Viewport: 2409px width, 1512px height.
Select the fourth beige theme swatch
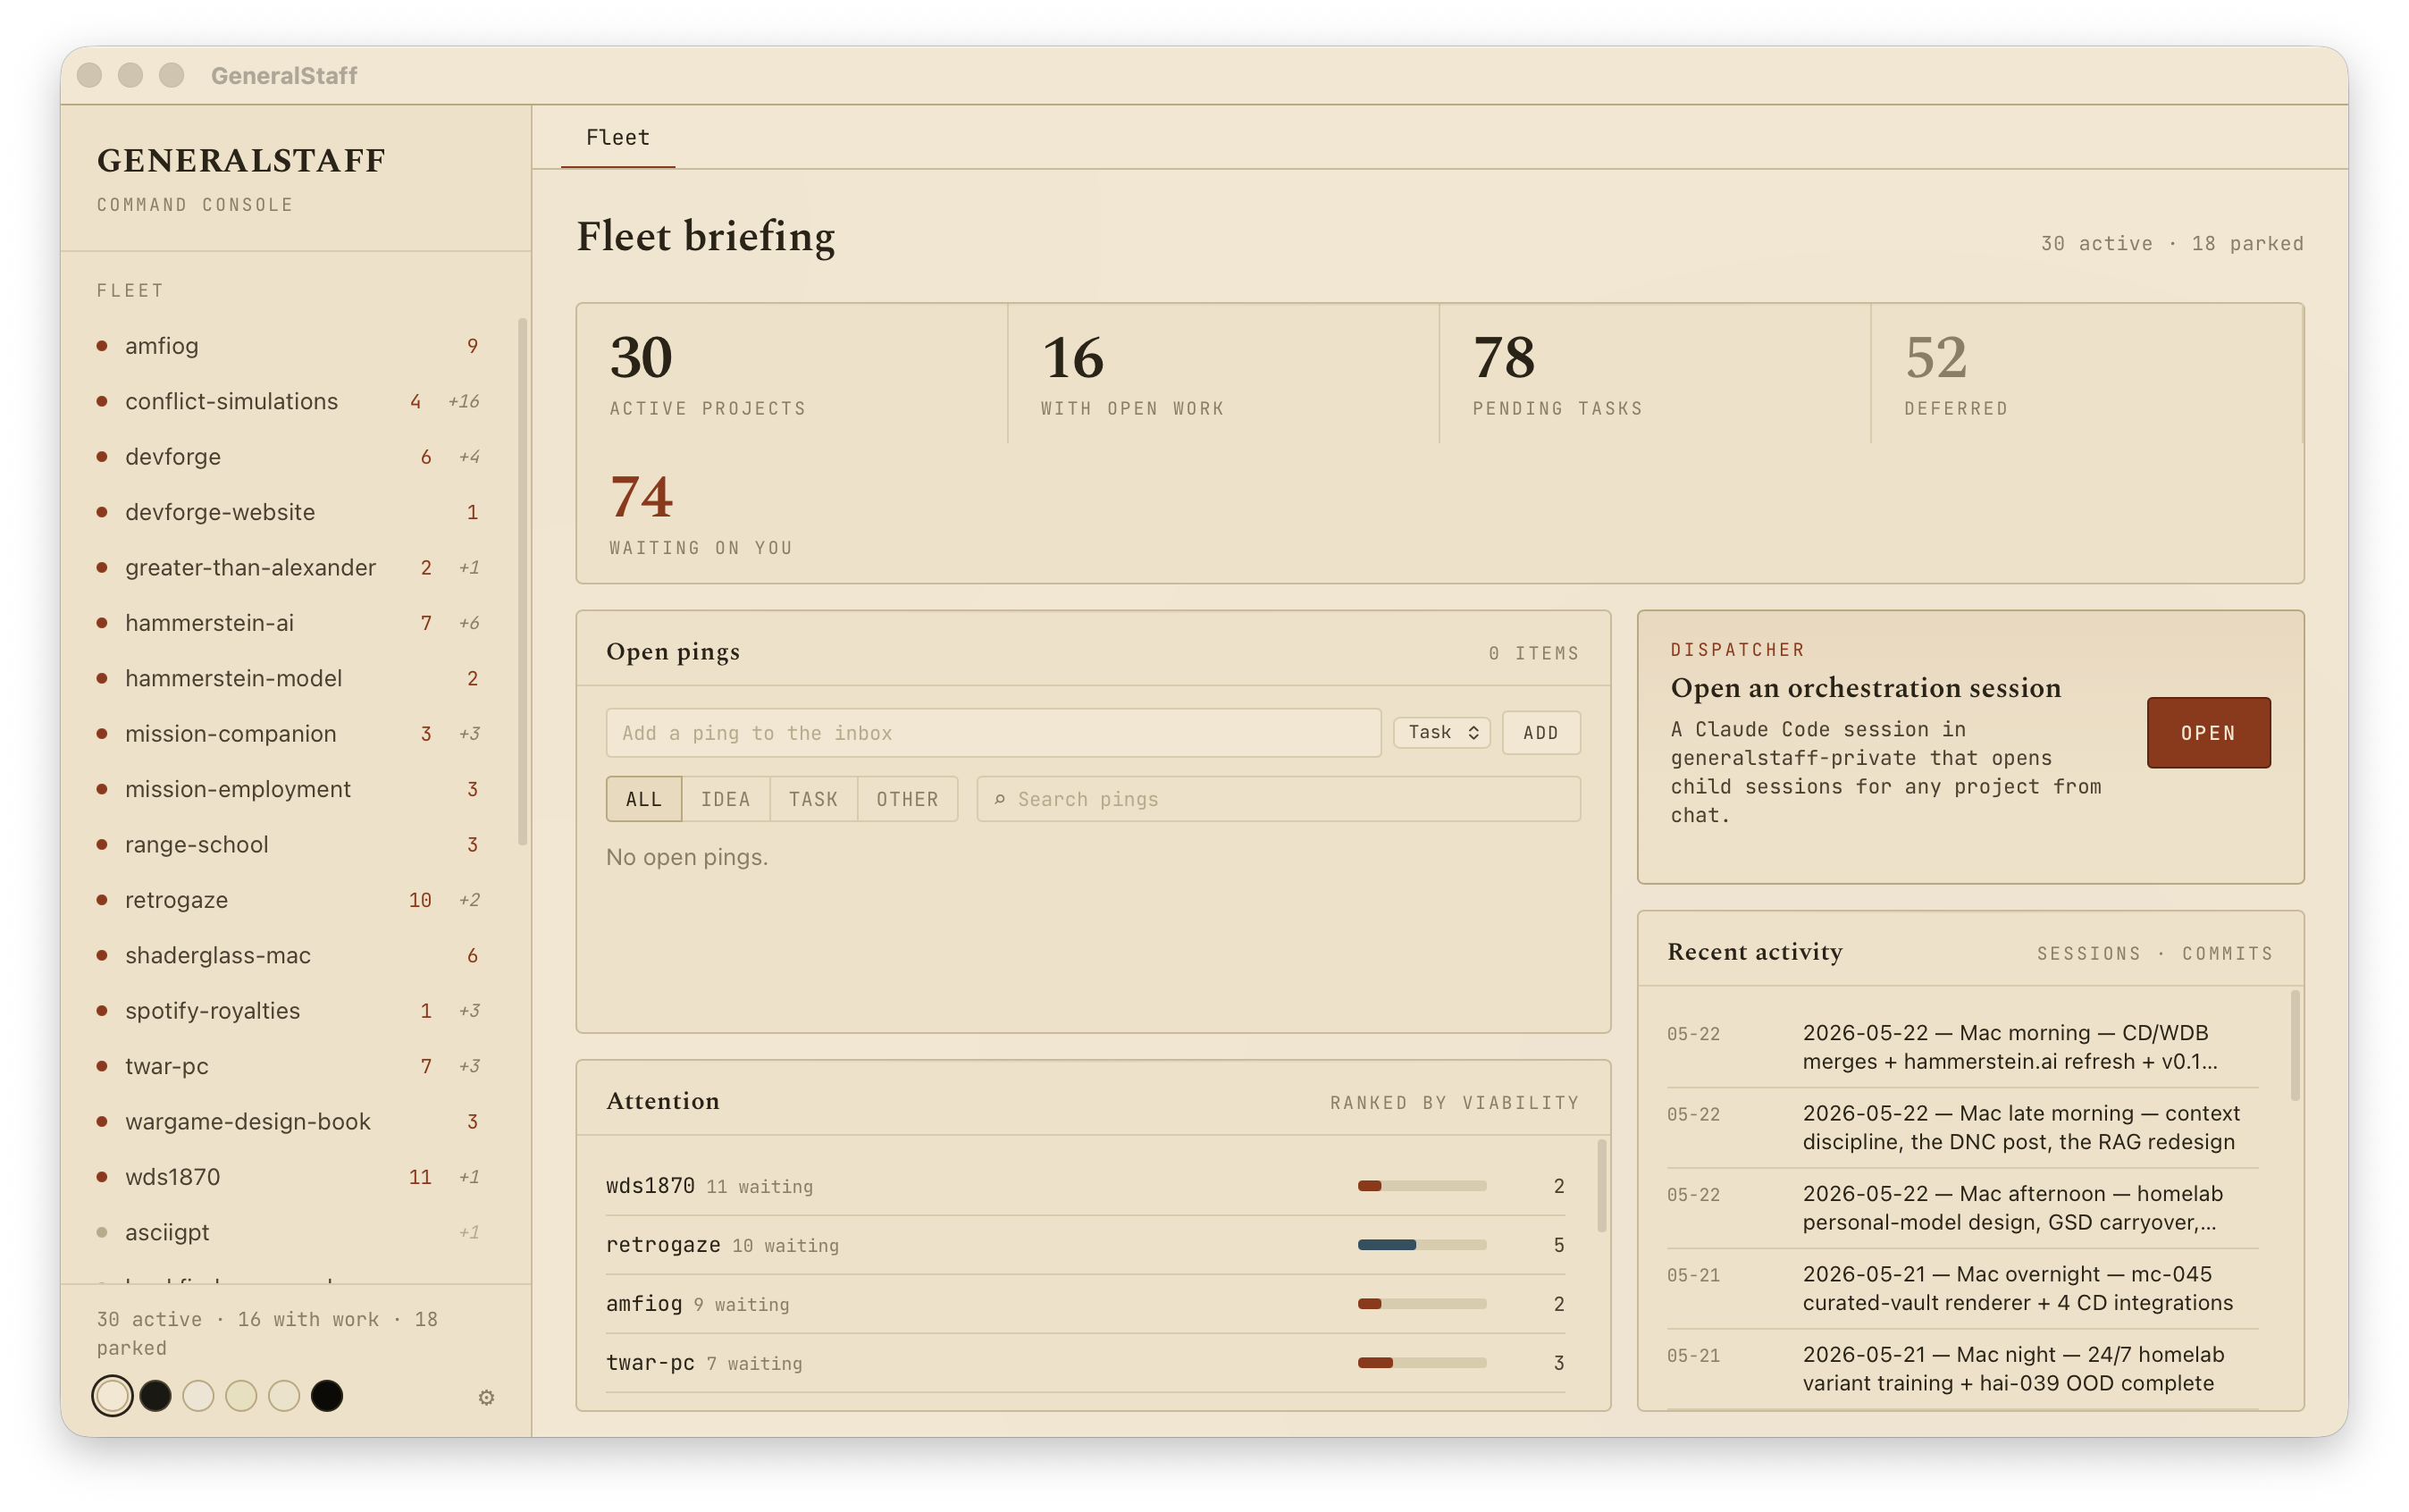(x=241, y=1396)
